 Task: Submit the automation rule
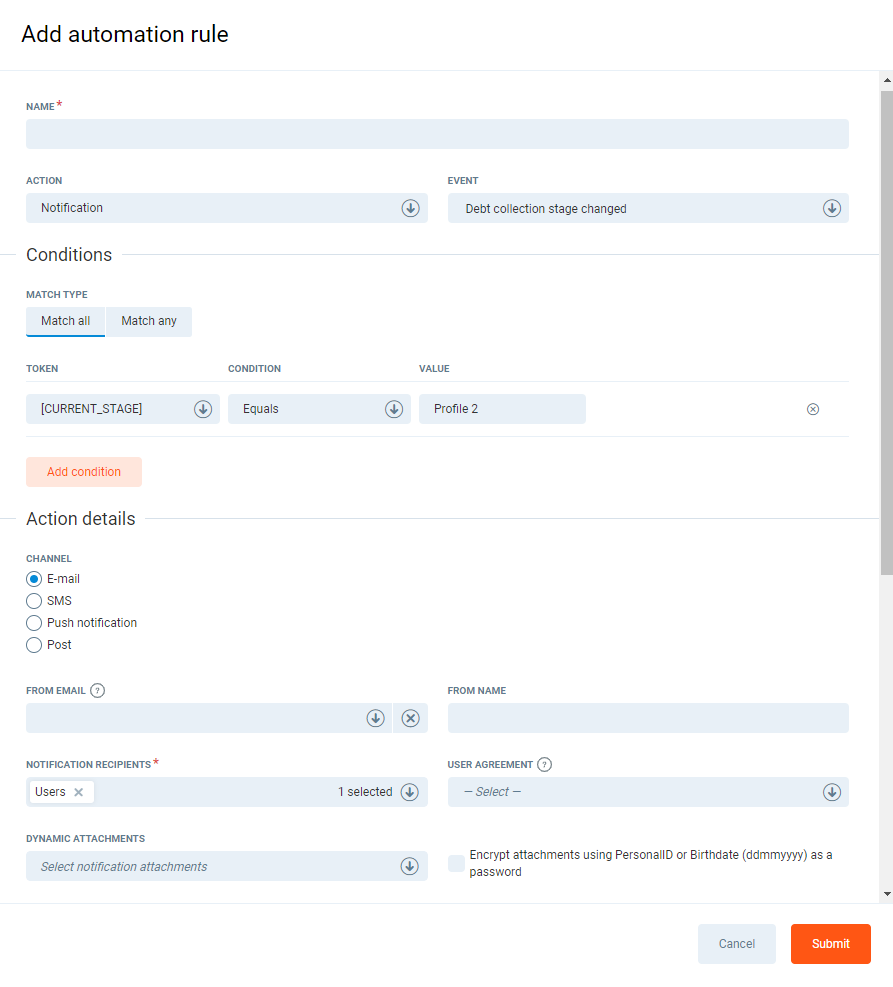(x=830, y=944)
